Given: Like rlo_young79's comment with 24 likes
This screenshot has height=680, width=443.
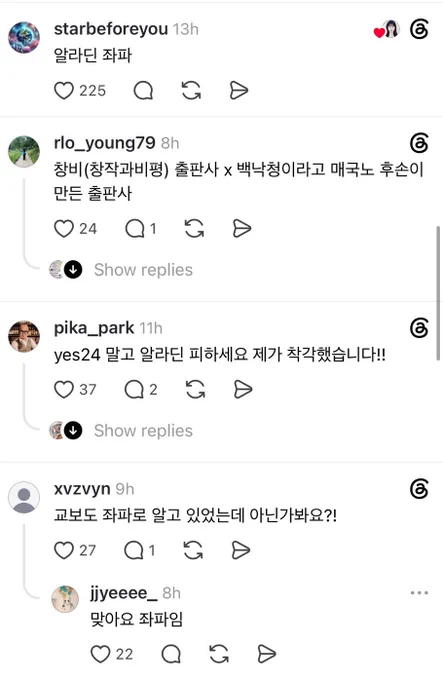Looking at the screenshot, I should tap(64, 229).
